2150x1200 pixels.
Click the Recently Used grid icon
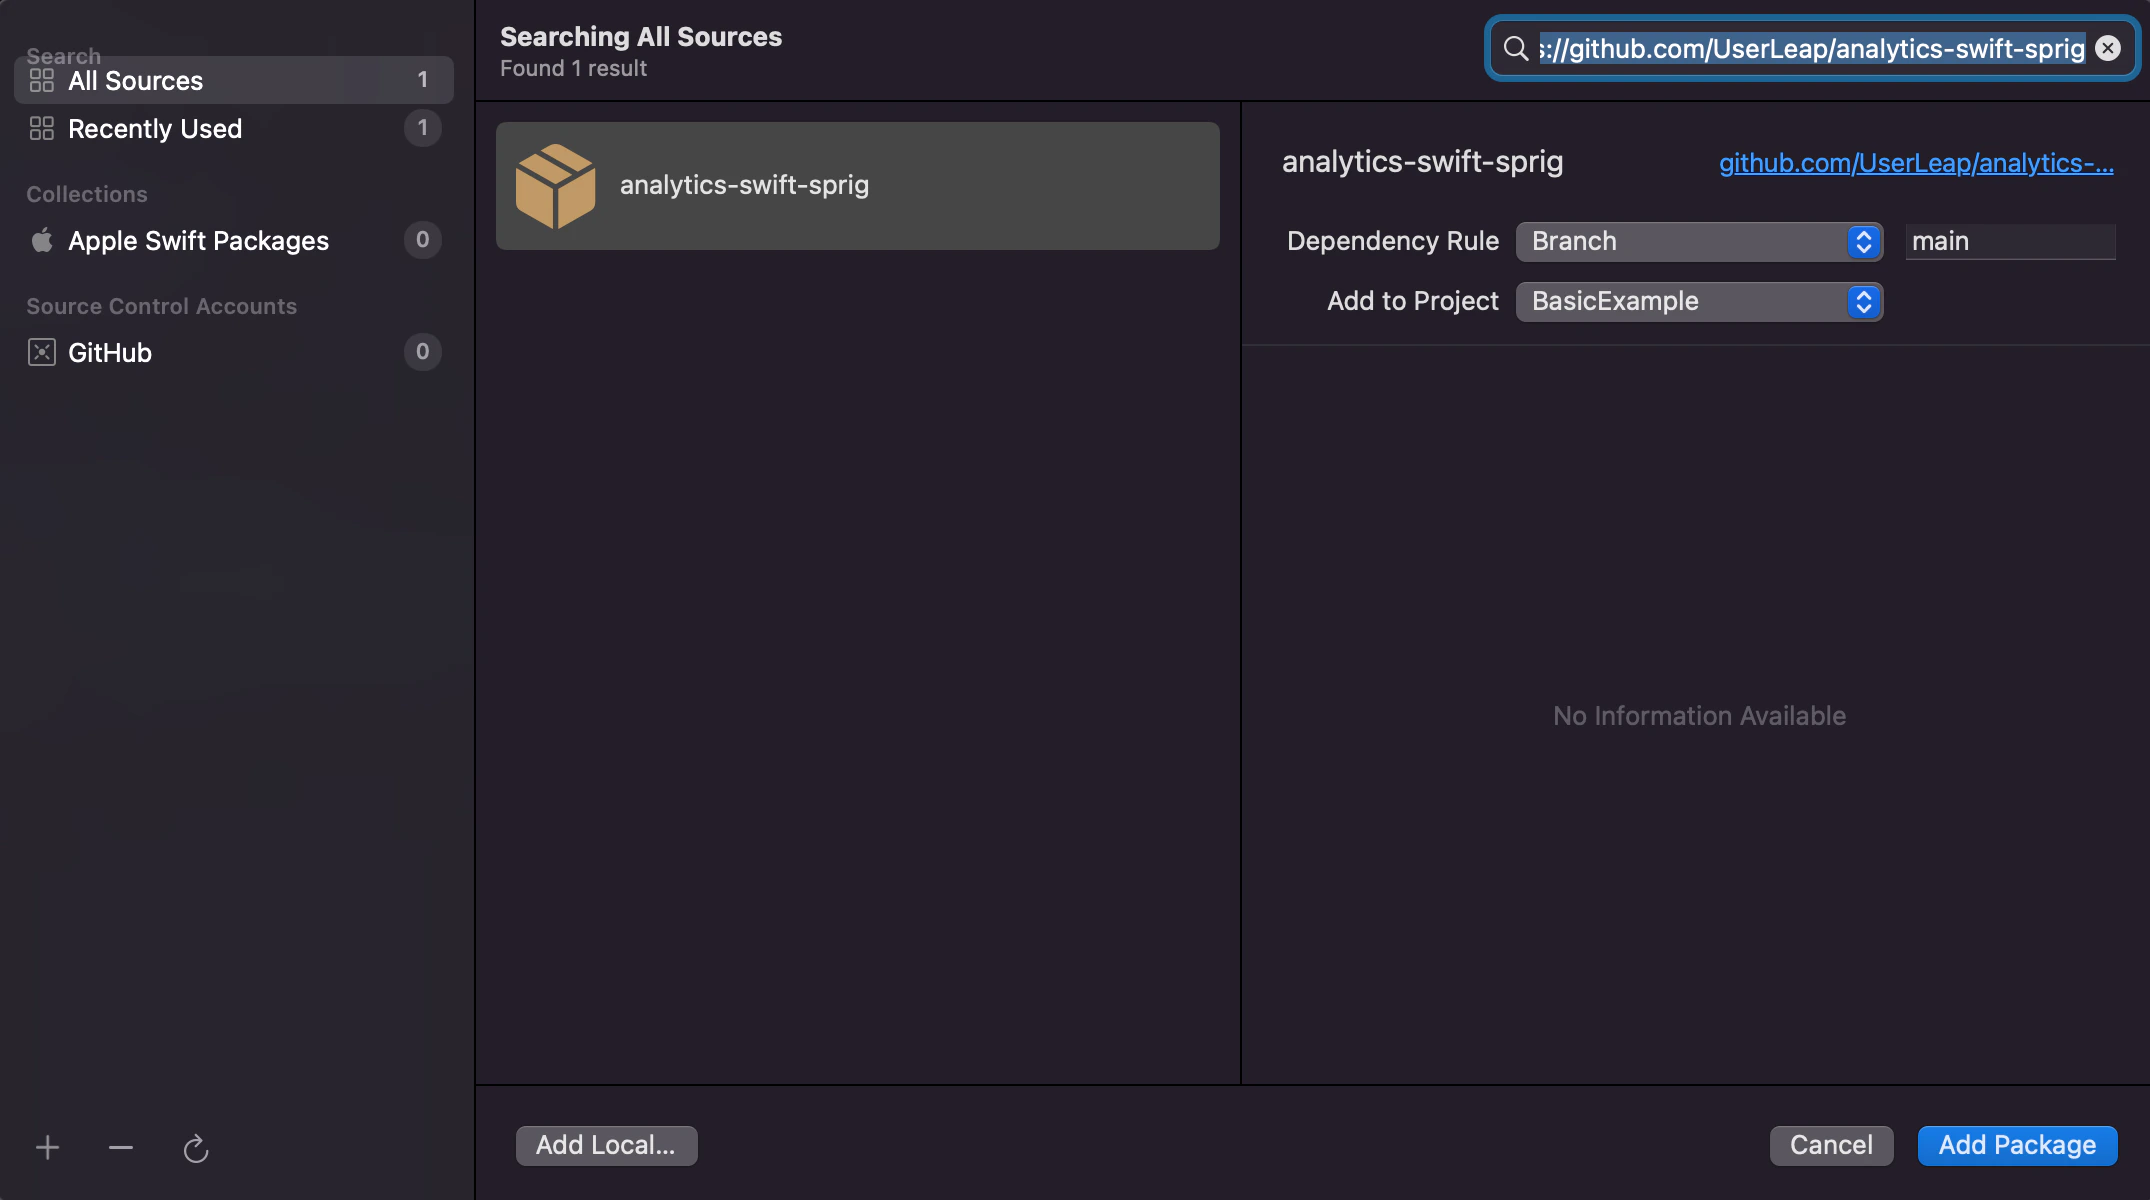pos(42,128)
